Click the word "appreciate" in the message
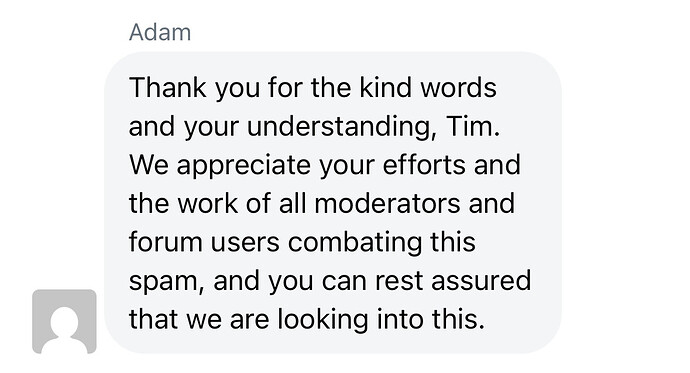The width and height of the screenshot is (690, 373). click(x=244, y=166)
